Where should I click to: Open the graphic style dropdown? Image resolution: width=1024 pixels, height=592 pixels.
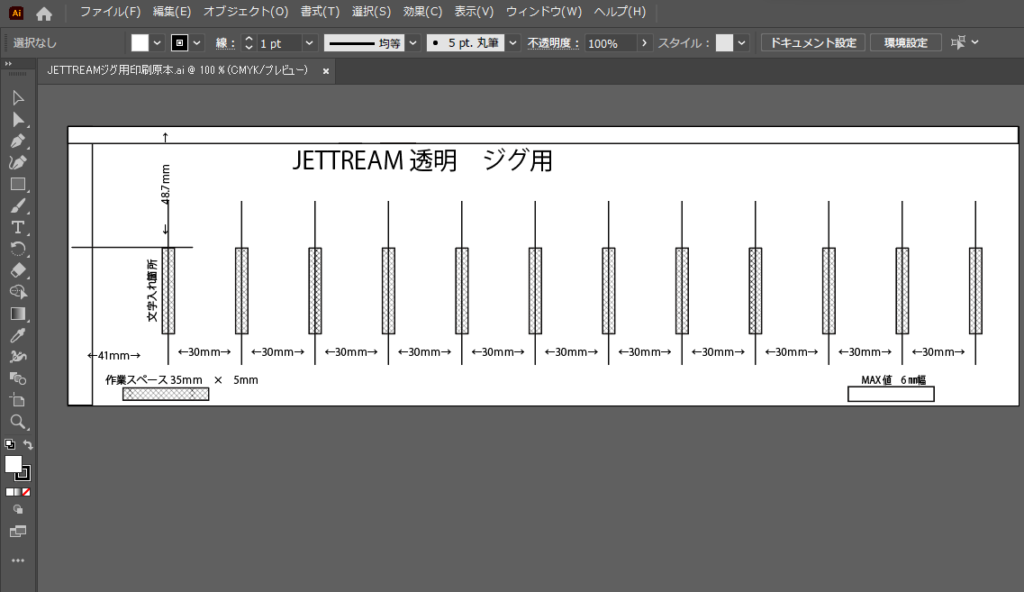tap(743, 43)
